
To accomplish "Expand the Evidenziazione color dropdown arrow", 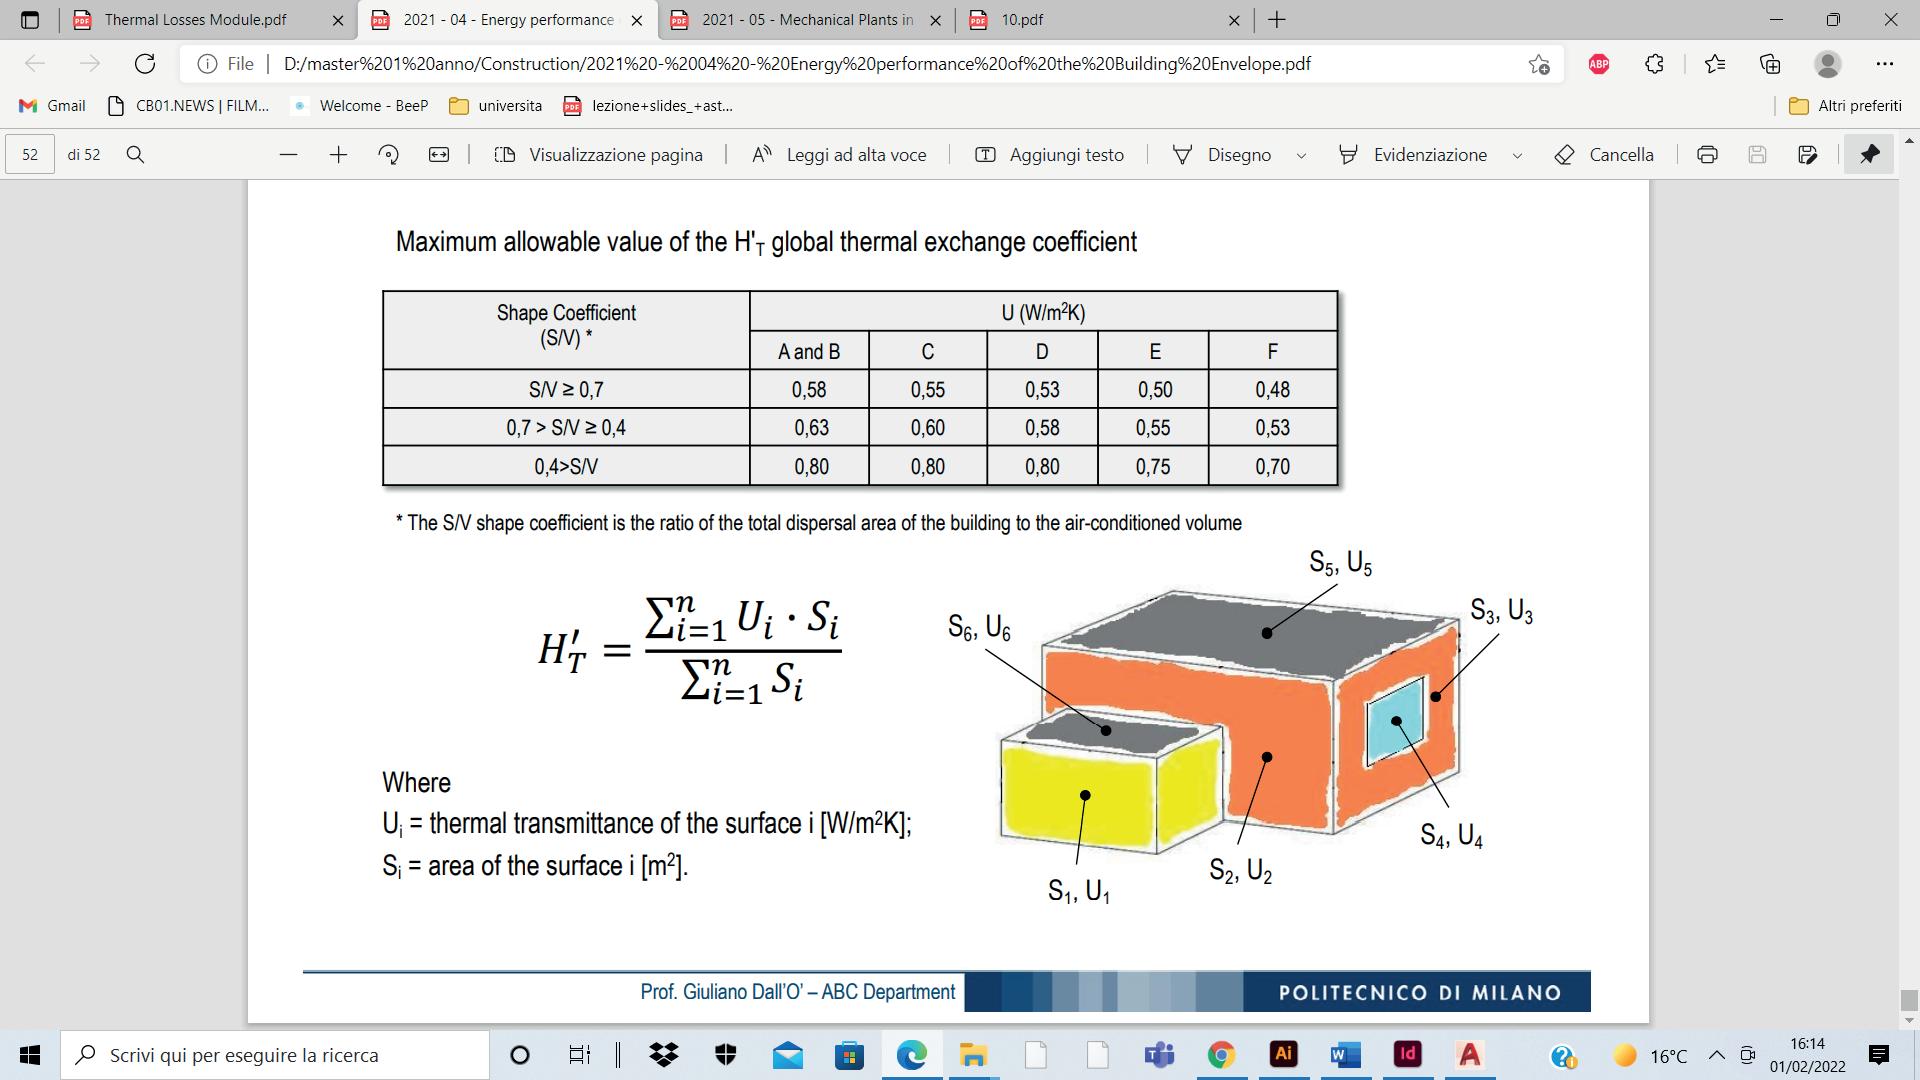I will [1517, 156].
